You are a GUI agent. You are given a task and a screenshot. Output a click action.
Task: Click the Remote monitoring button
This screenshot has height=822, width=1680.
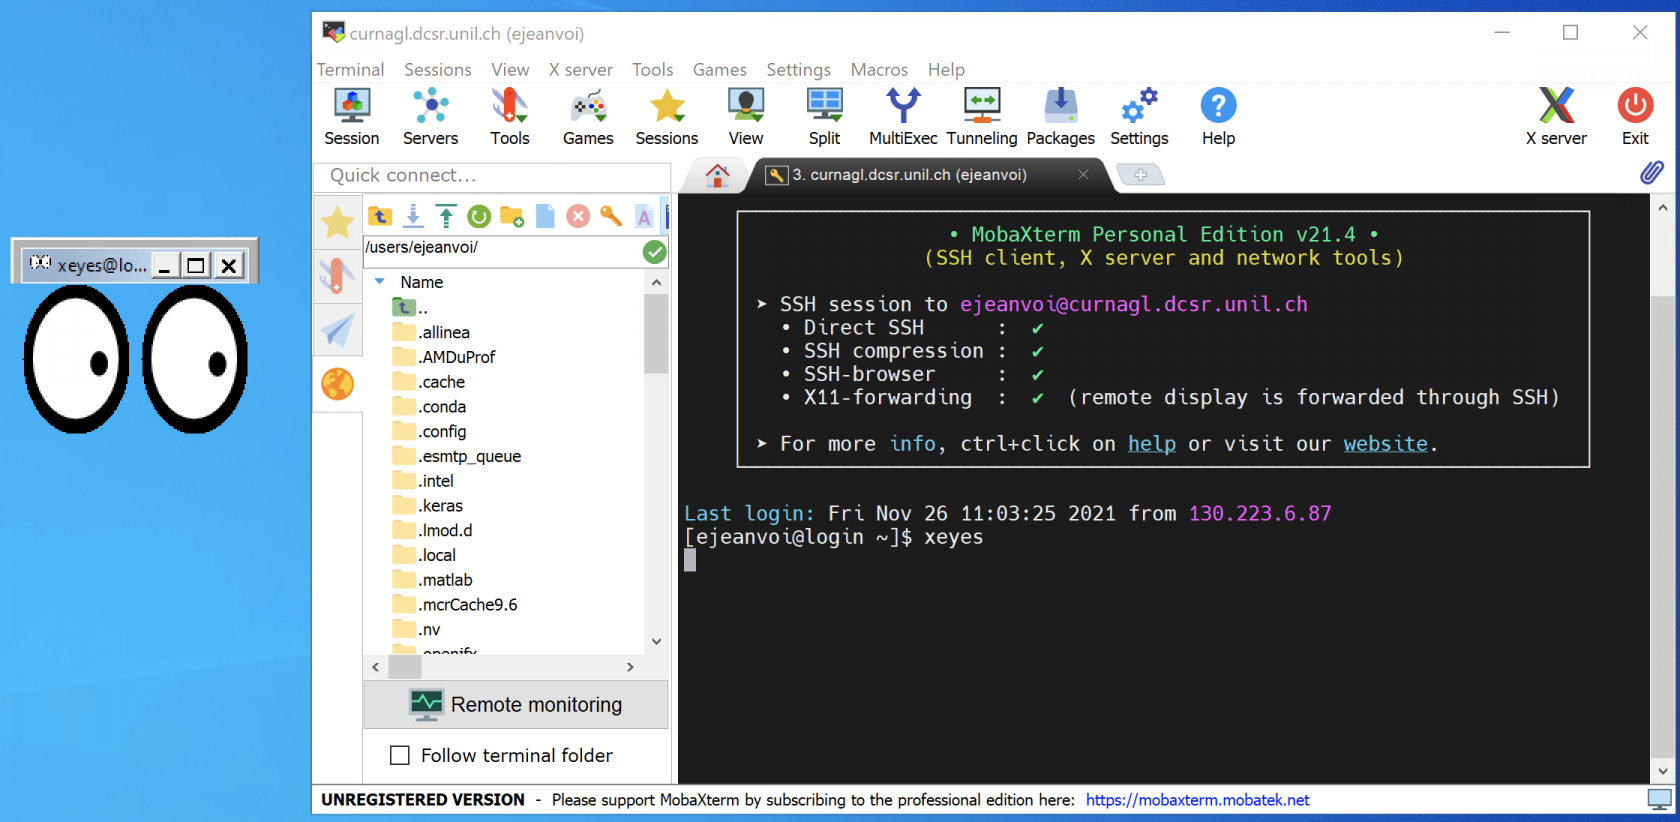click(516, 705)
